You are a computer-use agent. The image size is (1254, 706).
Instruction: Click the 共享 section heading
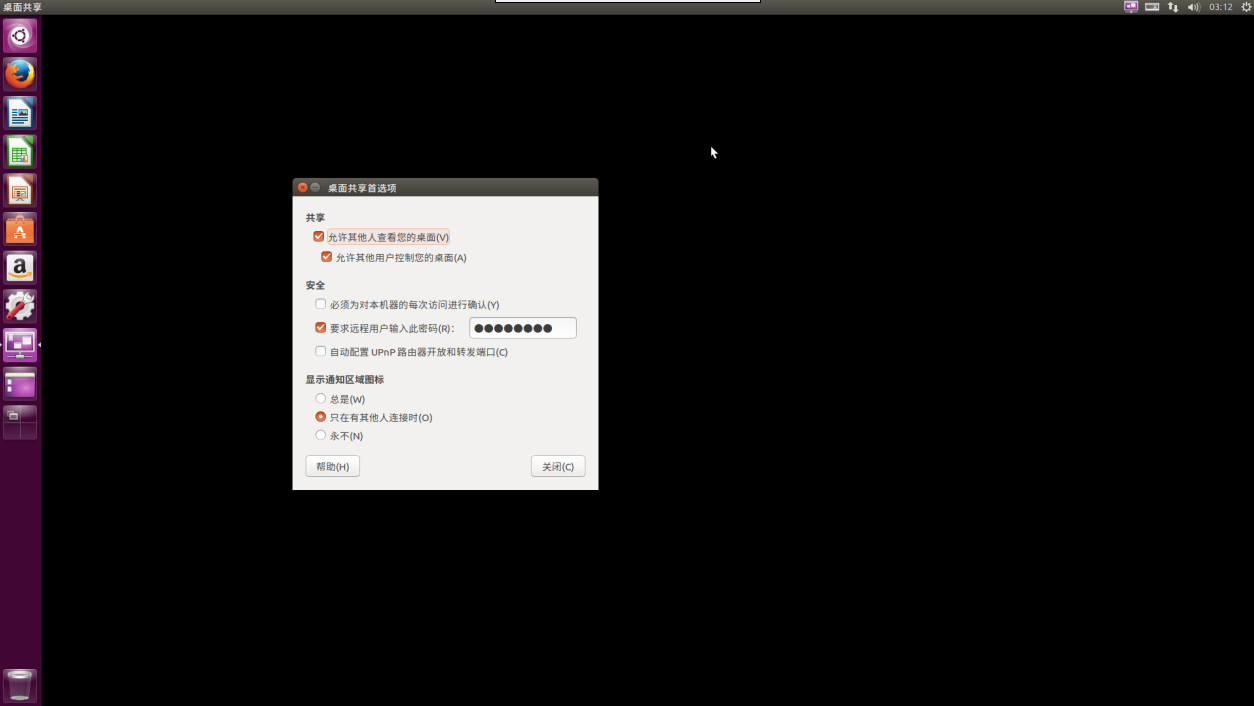pos(315,217)
